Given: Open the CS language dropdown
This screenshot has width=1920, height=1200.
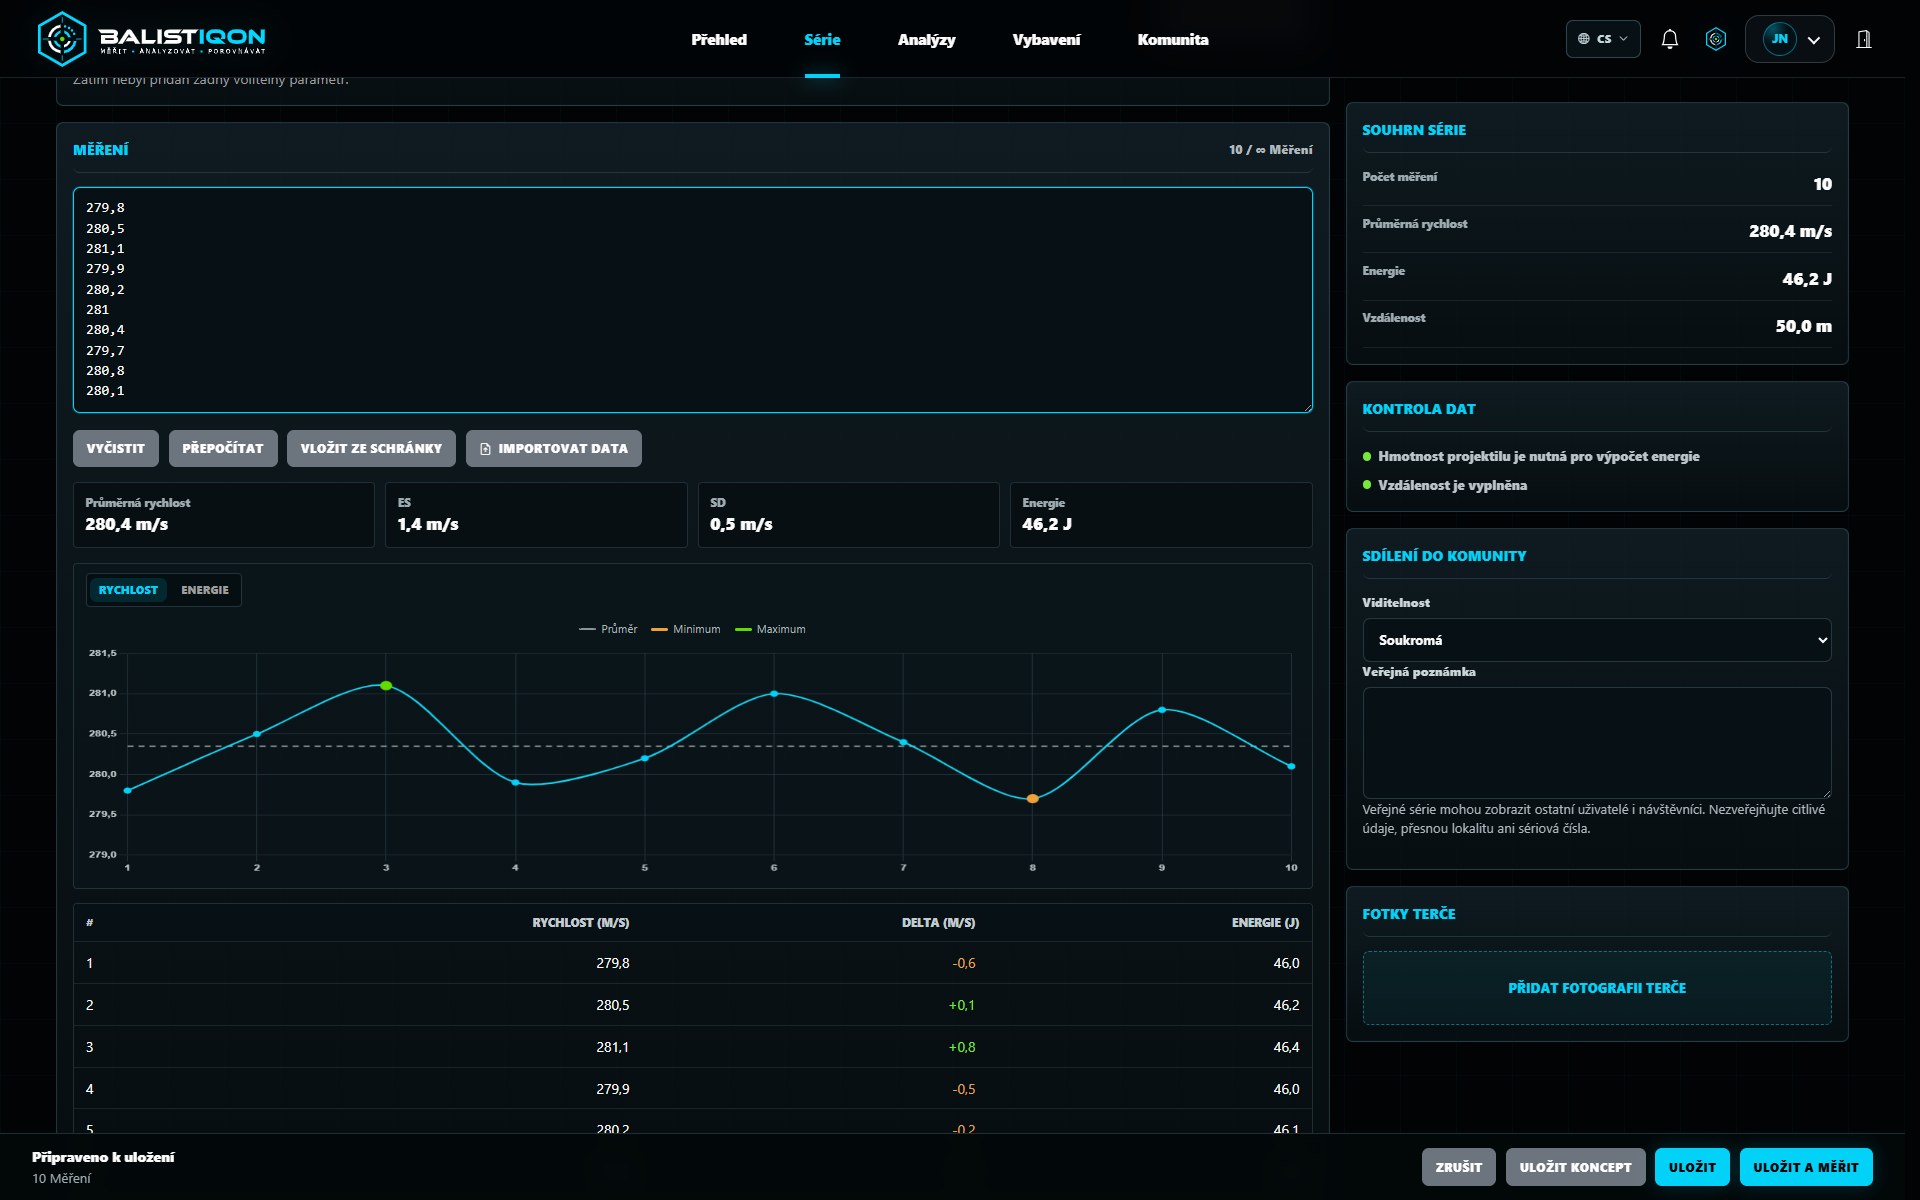Looking at the screenshot, I should click(x=1602, y=39).
